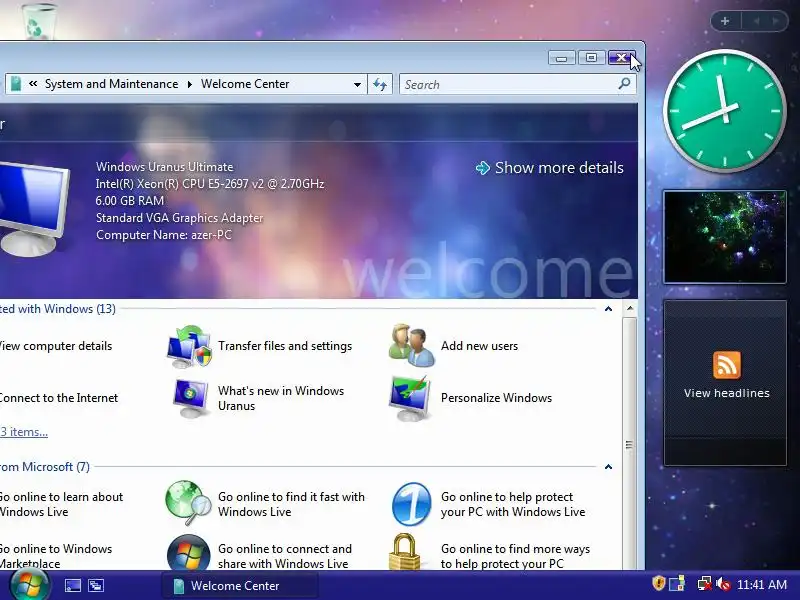Expand arrow after System and Maintenance breadcrumb
The image size is (800, 600).
click(189, 84)
